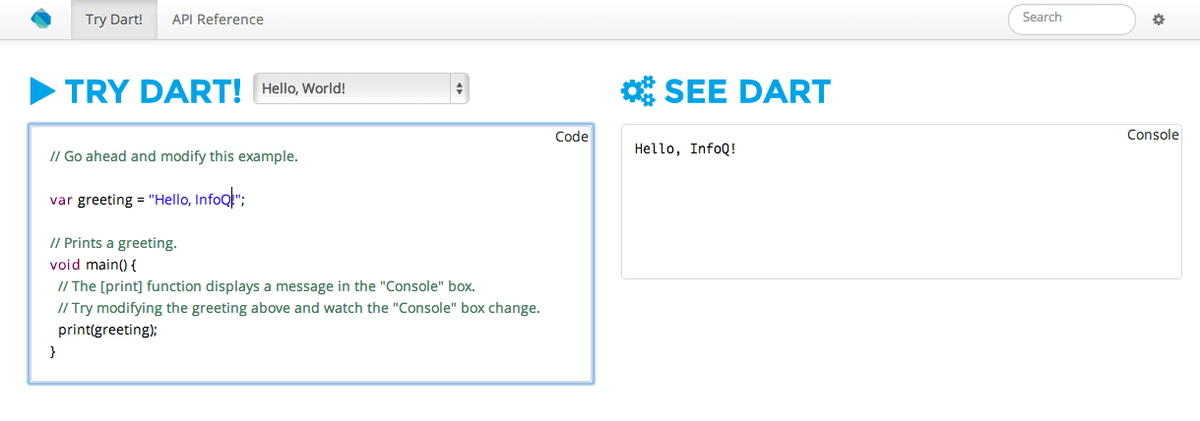
Task: Click the Hello, InfoQ! console output
Action: (x=685, y=149)
